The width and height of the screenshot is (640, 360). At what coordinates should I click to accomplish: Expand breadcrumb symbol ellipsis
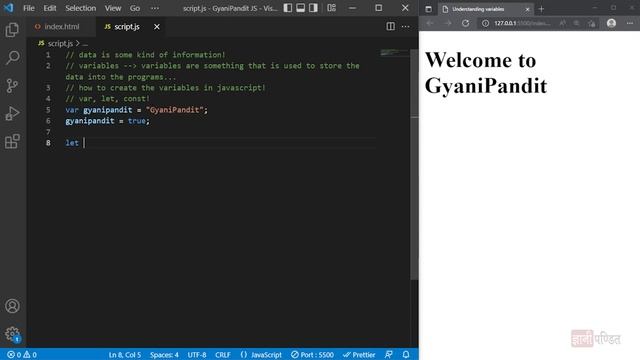[x=85, y=44]
